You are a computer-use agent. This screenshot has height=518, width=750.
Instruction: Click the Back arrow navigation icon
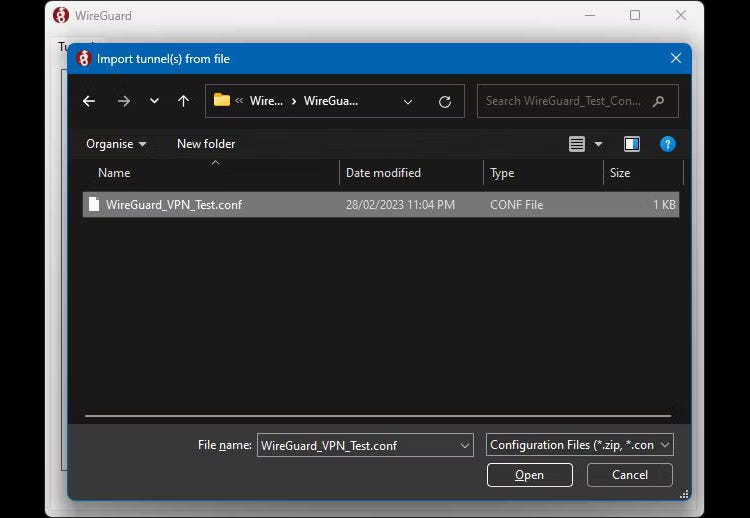(x=89, y=101)
